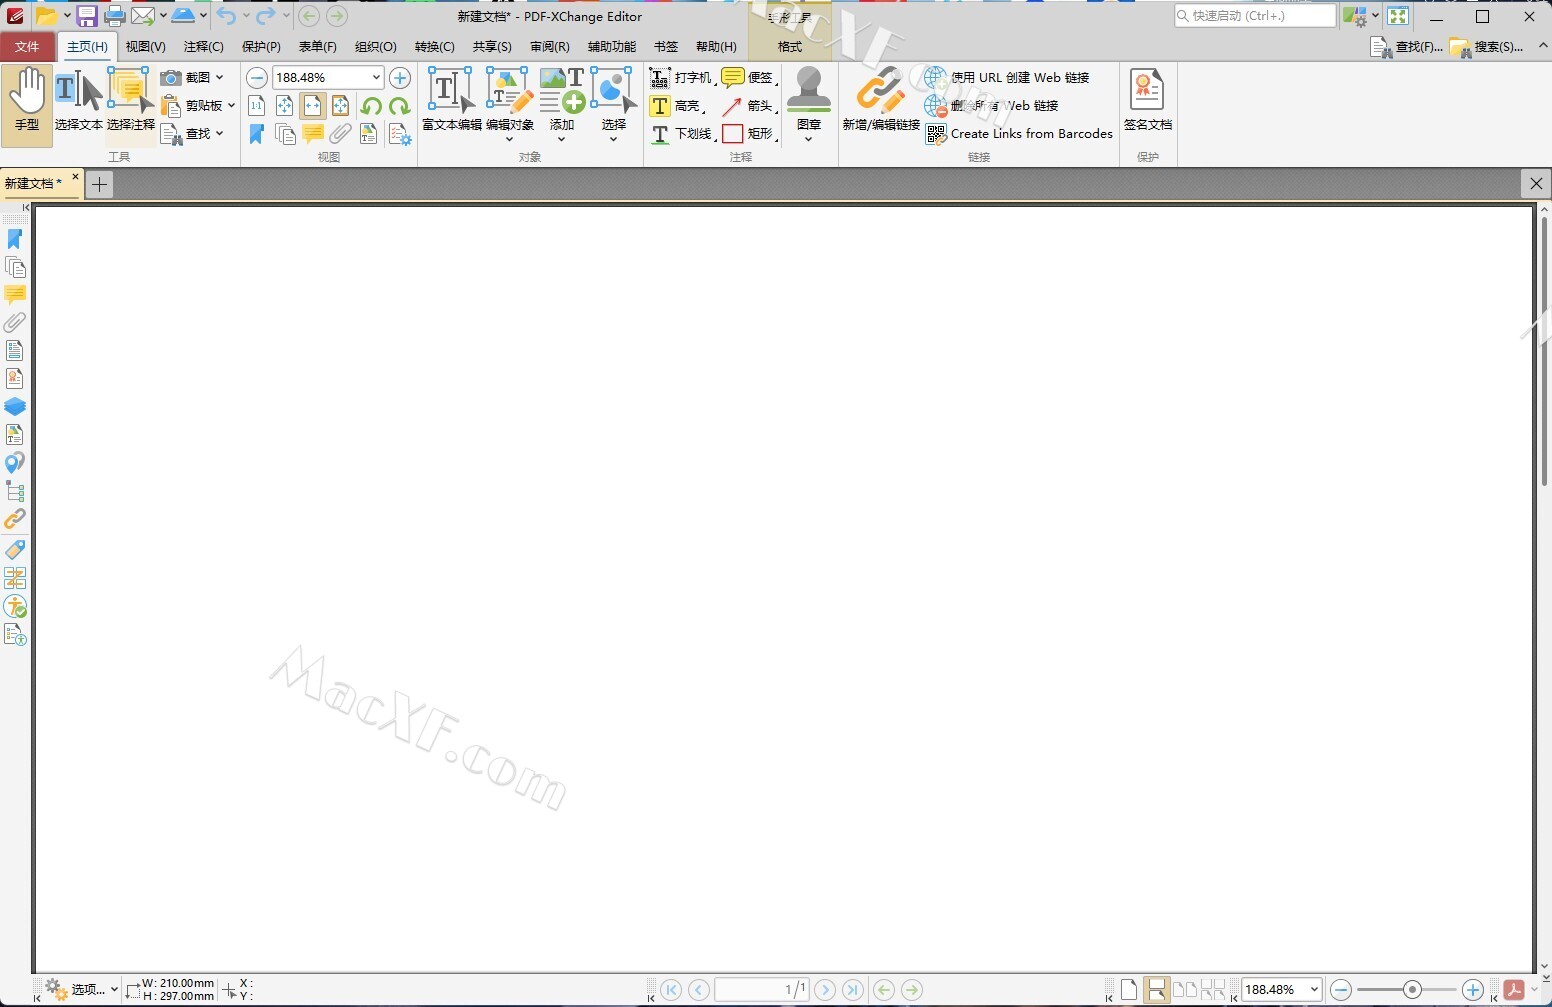Click Create Links from Barcodes
This screenshot has height=1007, width=1552.
[1019, 133]
